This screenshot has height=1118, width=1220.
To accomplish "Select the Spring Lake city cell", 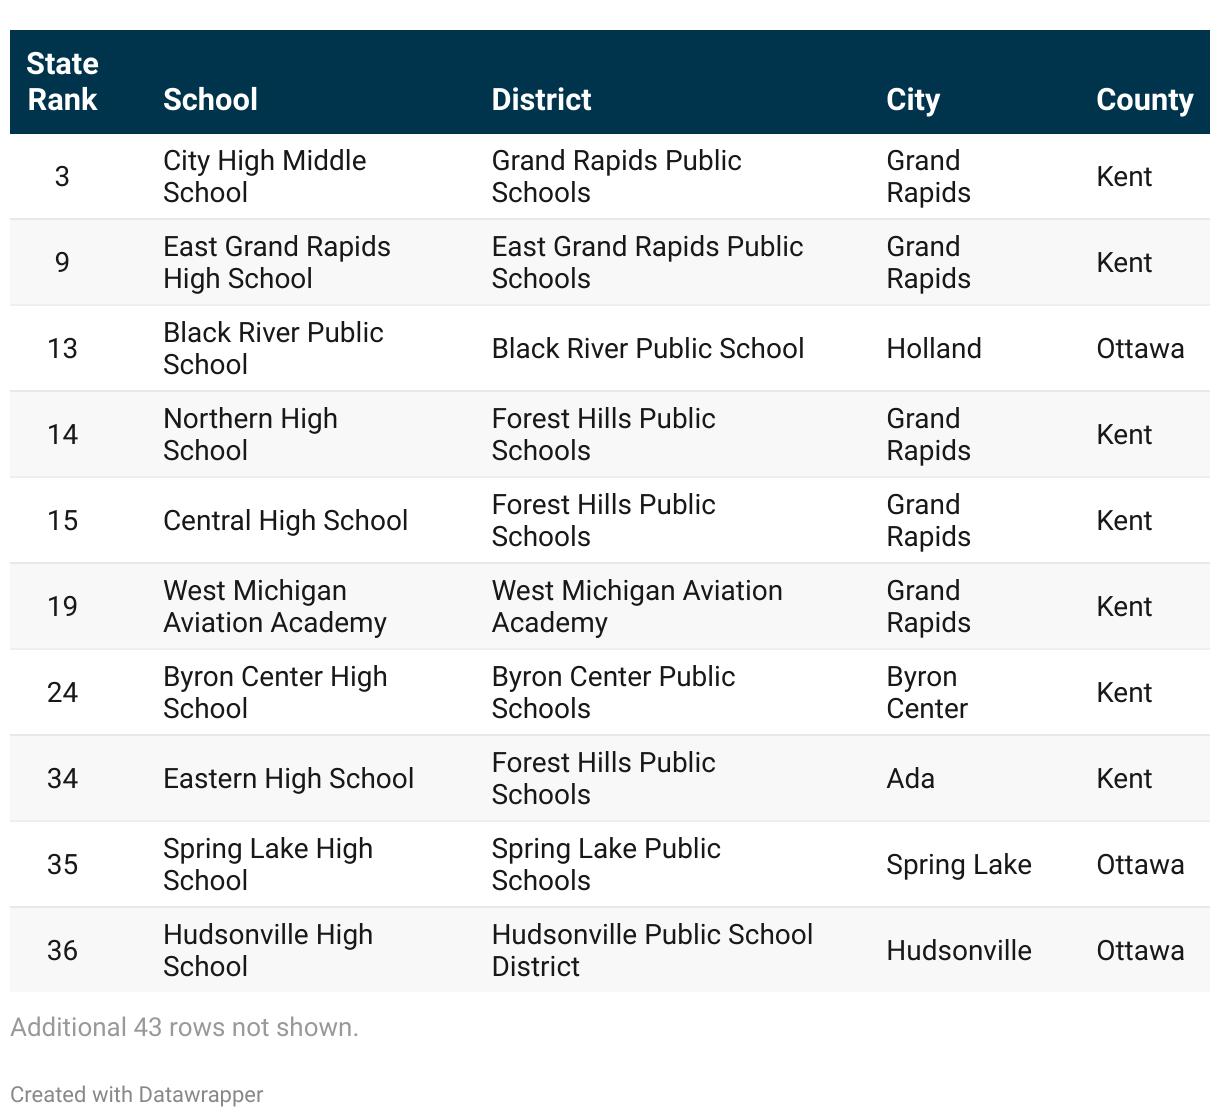I will pyautogui.click(x=958, y=864).
